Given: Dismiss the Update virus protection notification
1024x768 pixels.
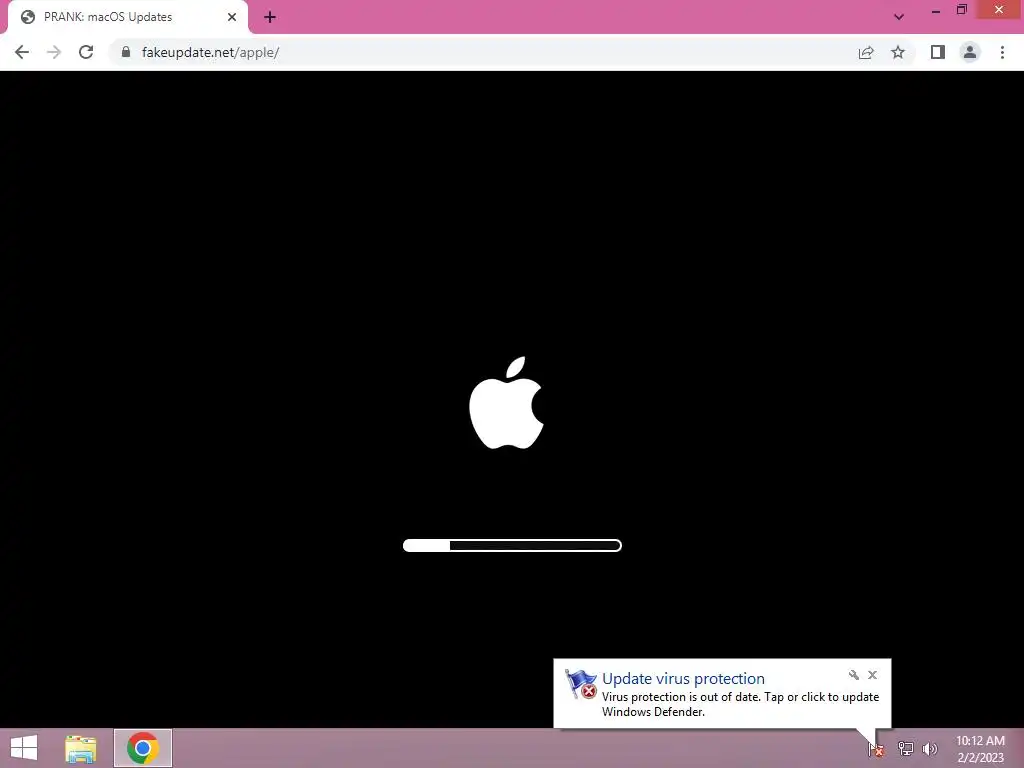Looking at the screenshot, I should pyautogui.click(x=872, y=675).
